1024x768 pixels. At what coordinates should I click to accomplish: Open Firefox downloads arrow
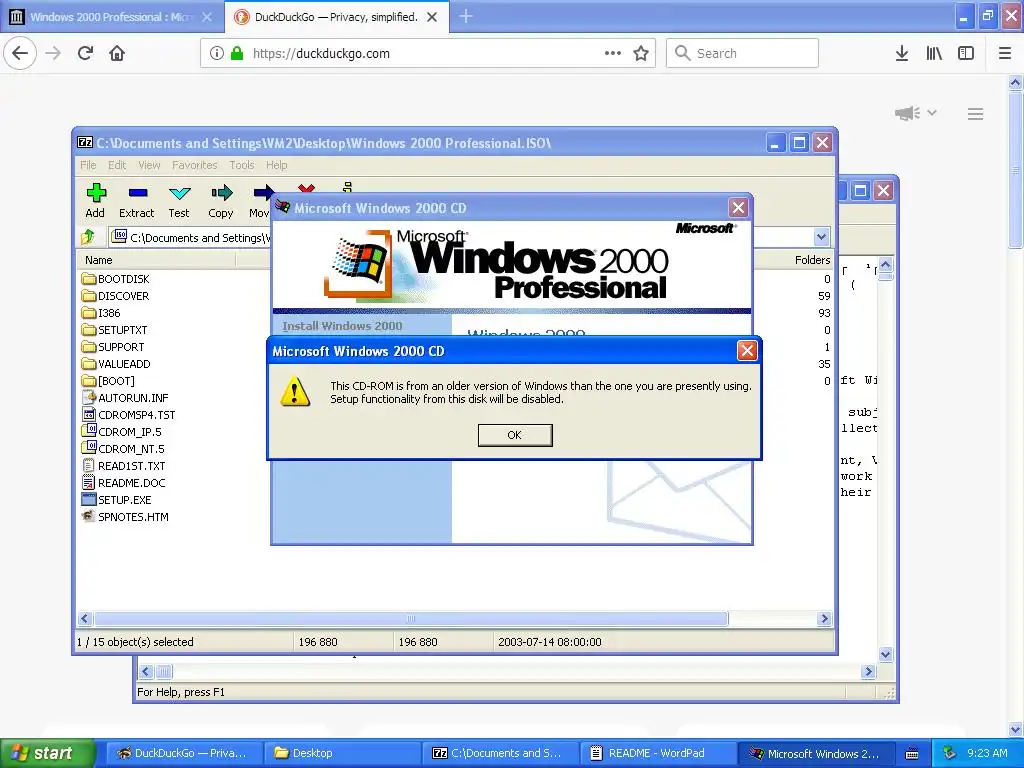coord(902,53)
